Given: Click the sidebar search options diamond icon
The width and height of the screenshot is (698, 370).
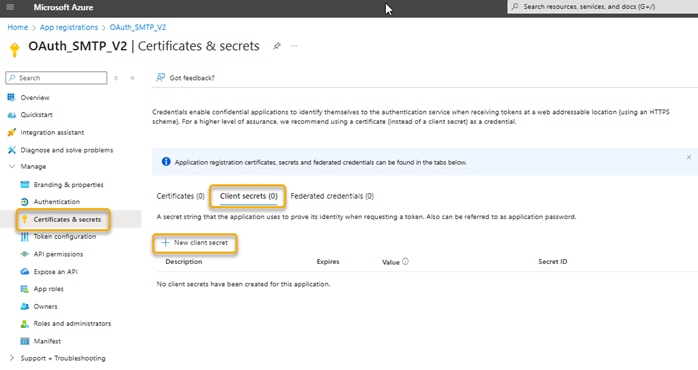Looking at the screenshot, I should (x=116, y=78).
